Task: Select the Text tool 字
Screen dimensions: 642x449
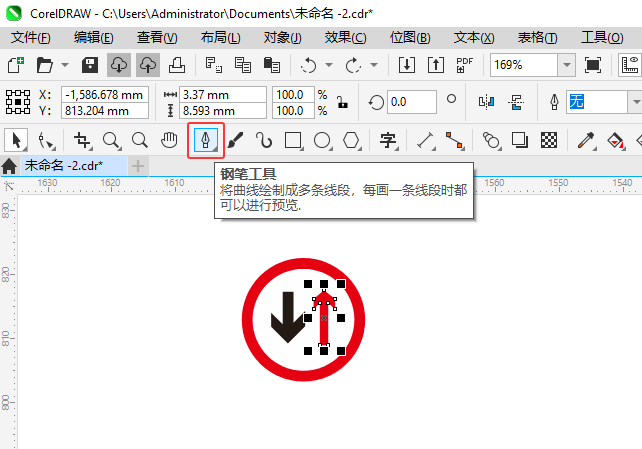Action: pyautogui.click(x=388, y=141)
